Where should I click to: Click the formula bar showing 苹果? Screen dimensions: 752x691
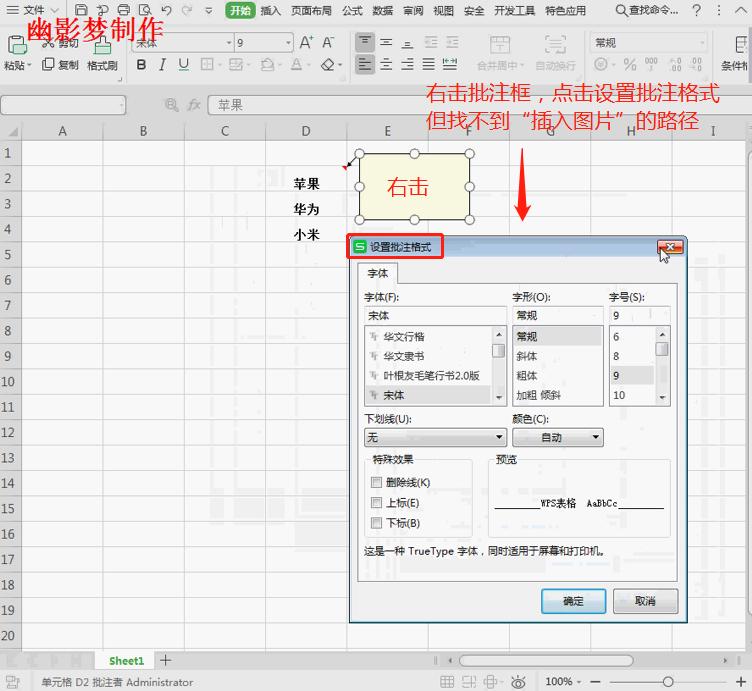point(480,105)
